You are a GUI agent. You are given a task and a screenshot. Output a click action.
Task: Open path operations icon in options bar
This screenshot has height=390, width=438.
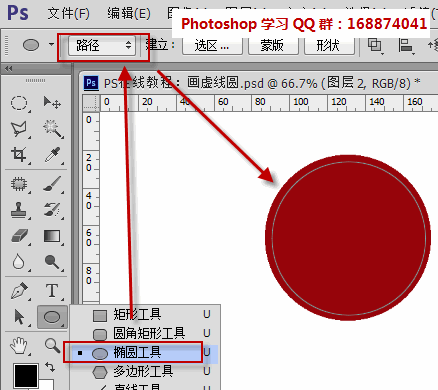[375, 46]
